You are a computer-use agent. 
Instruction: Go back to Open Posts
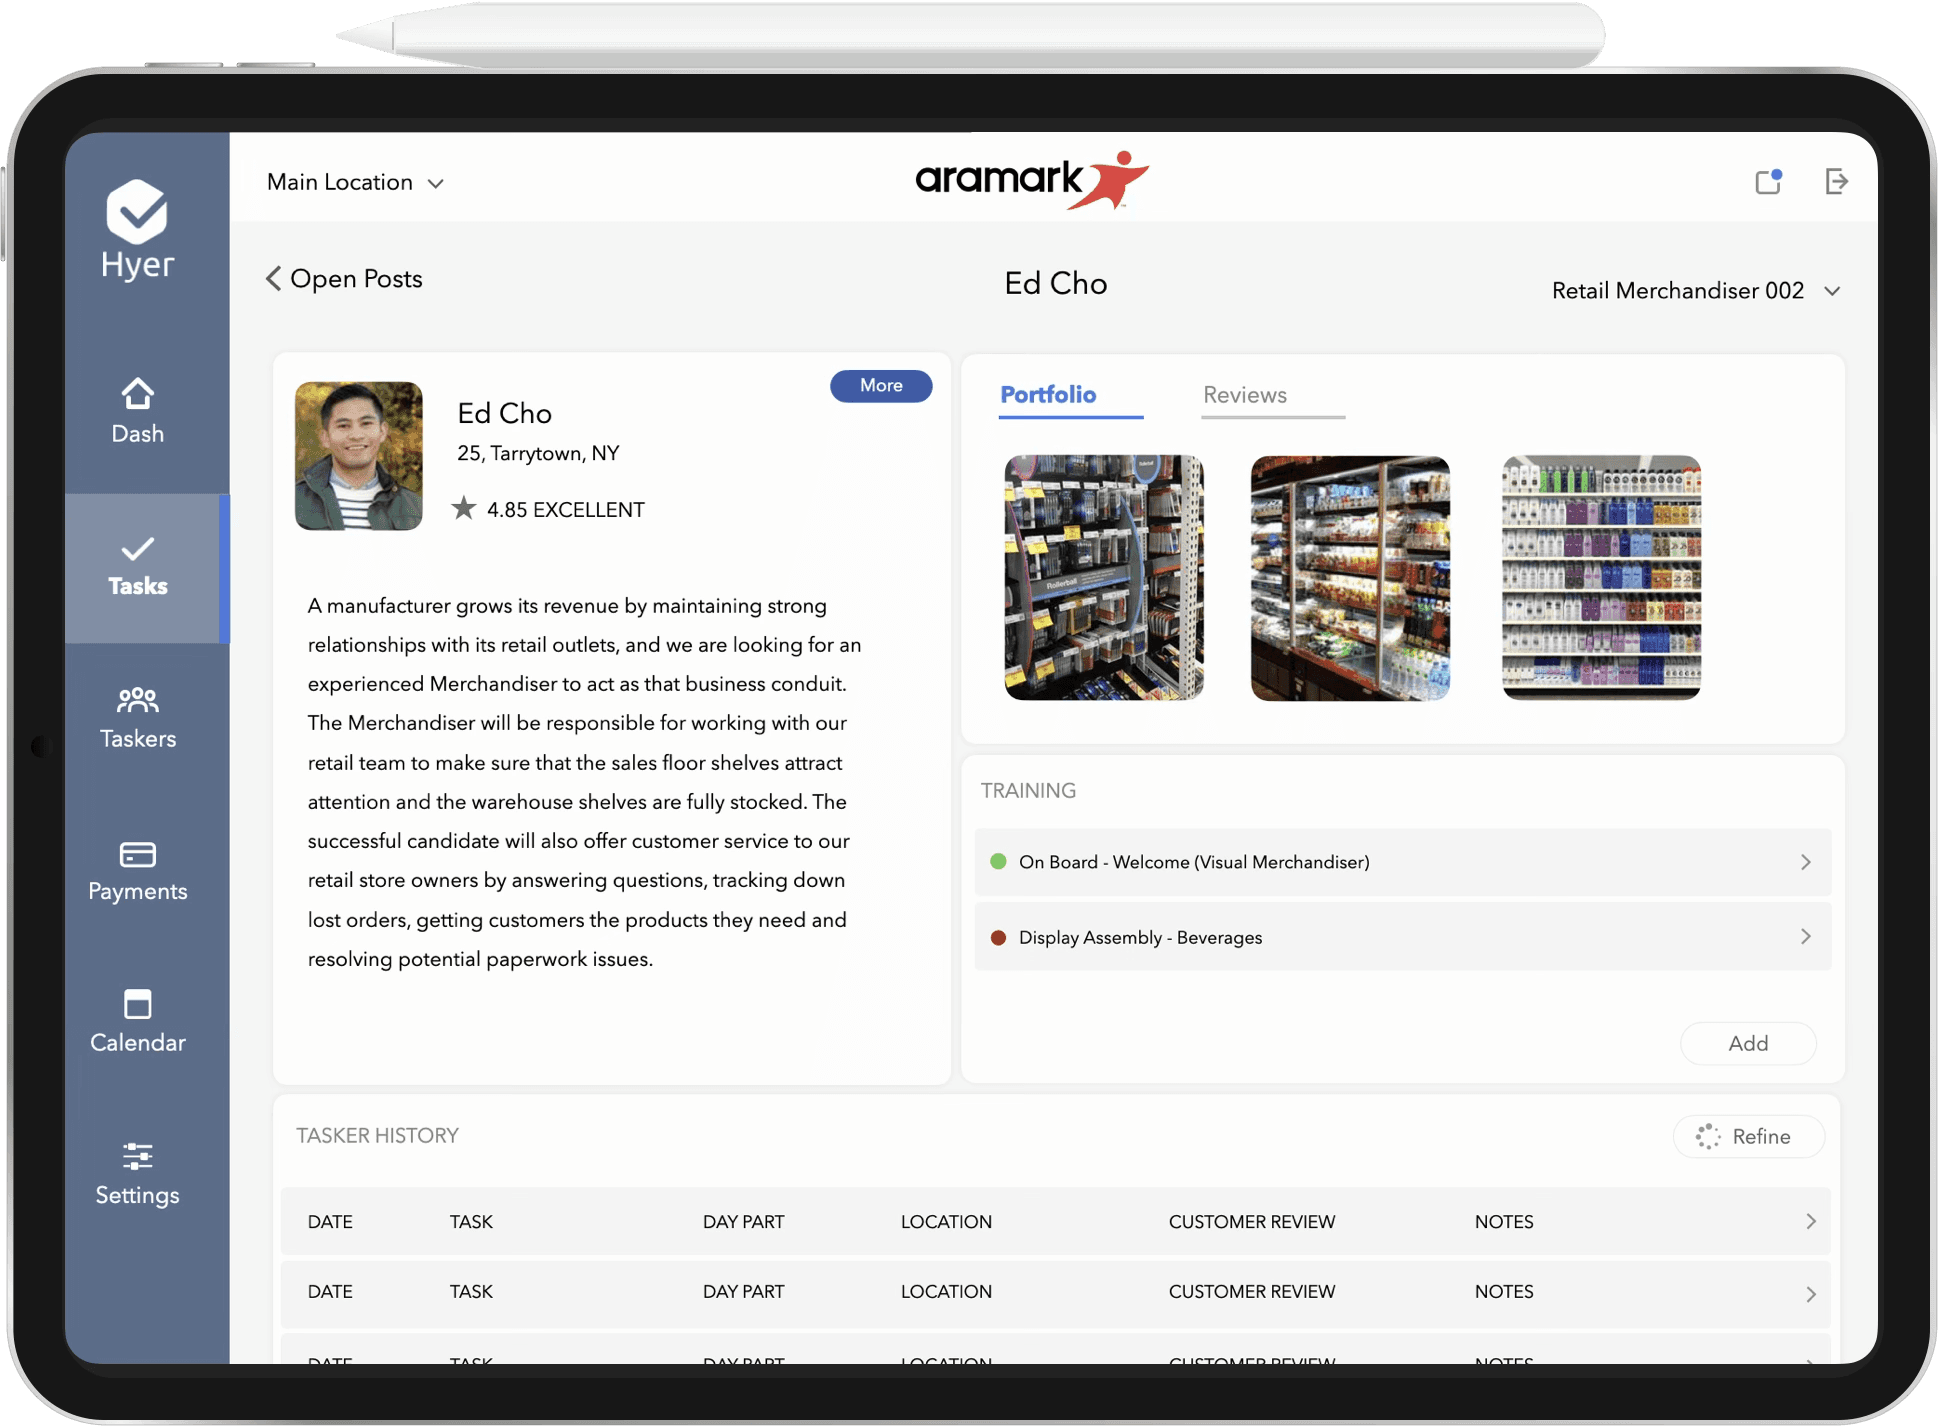pyautogui.click(x=344, y=279)
